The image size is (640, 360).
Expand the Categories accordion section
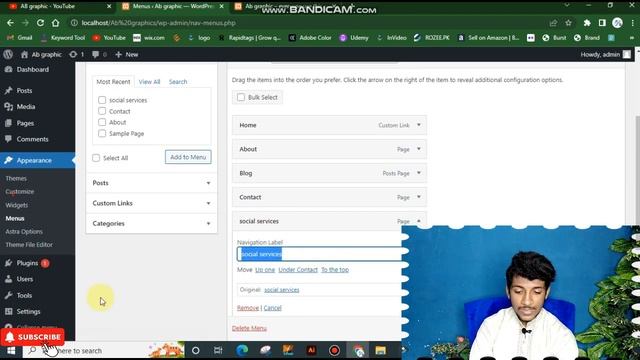tap(151, 224)
